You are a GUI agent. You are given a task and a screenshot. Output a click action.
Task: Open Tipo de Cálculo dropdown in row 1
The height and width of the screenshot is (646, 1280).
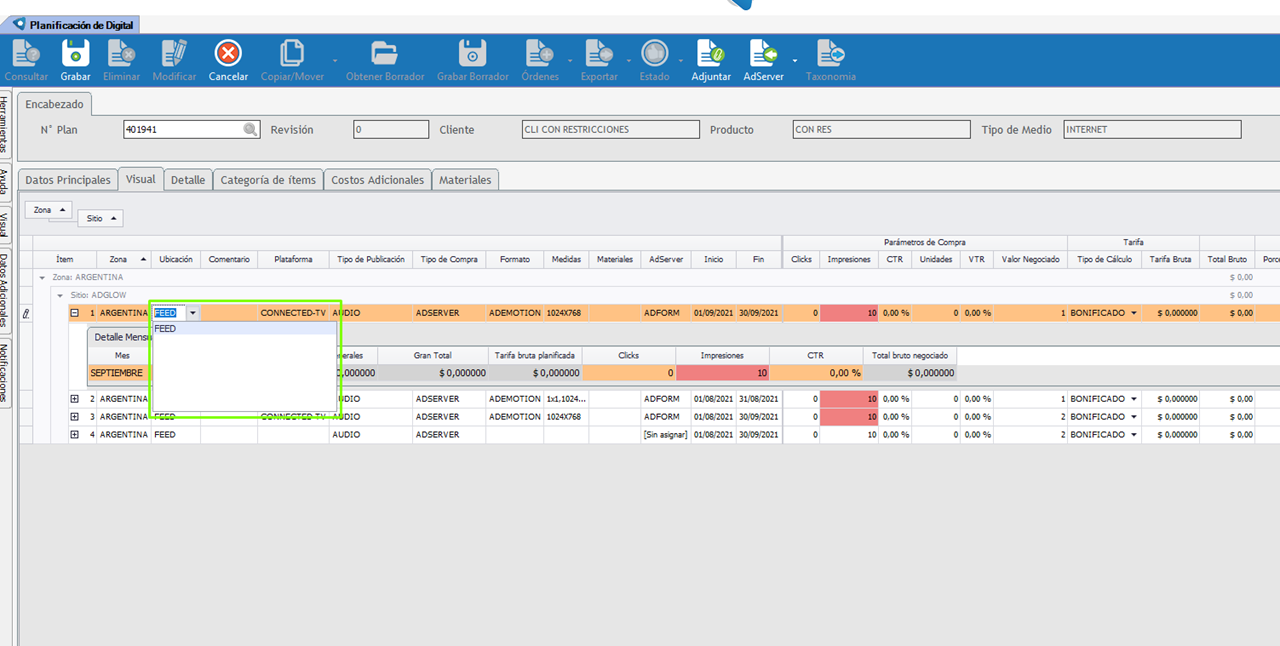pyautogui.click(x=1134, y=313)
